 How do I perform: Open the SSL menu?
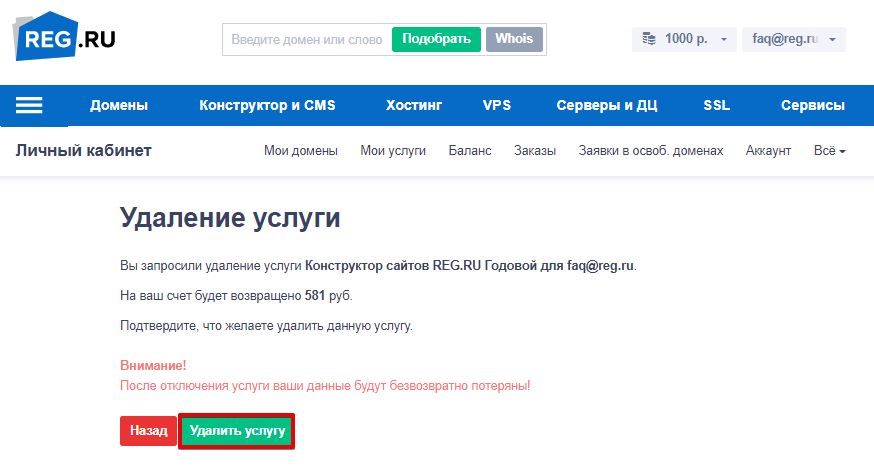pyautogui.click(x=716, y=105)
